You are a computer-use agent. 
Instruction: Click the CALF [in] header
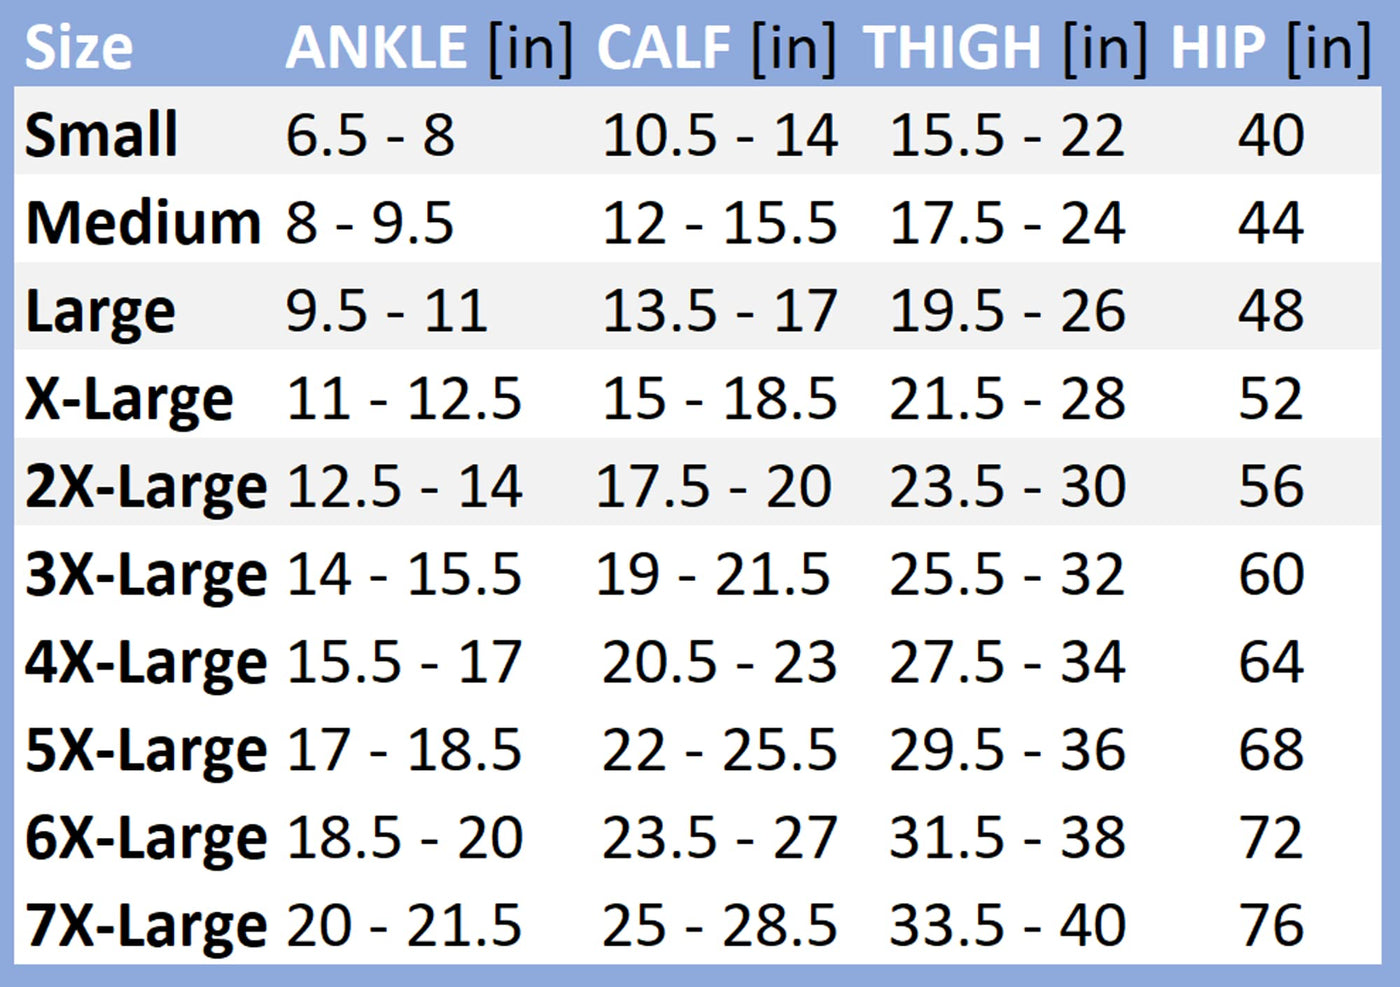click(x=716, y=48)
